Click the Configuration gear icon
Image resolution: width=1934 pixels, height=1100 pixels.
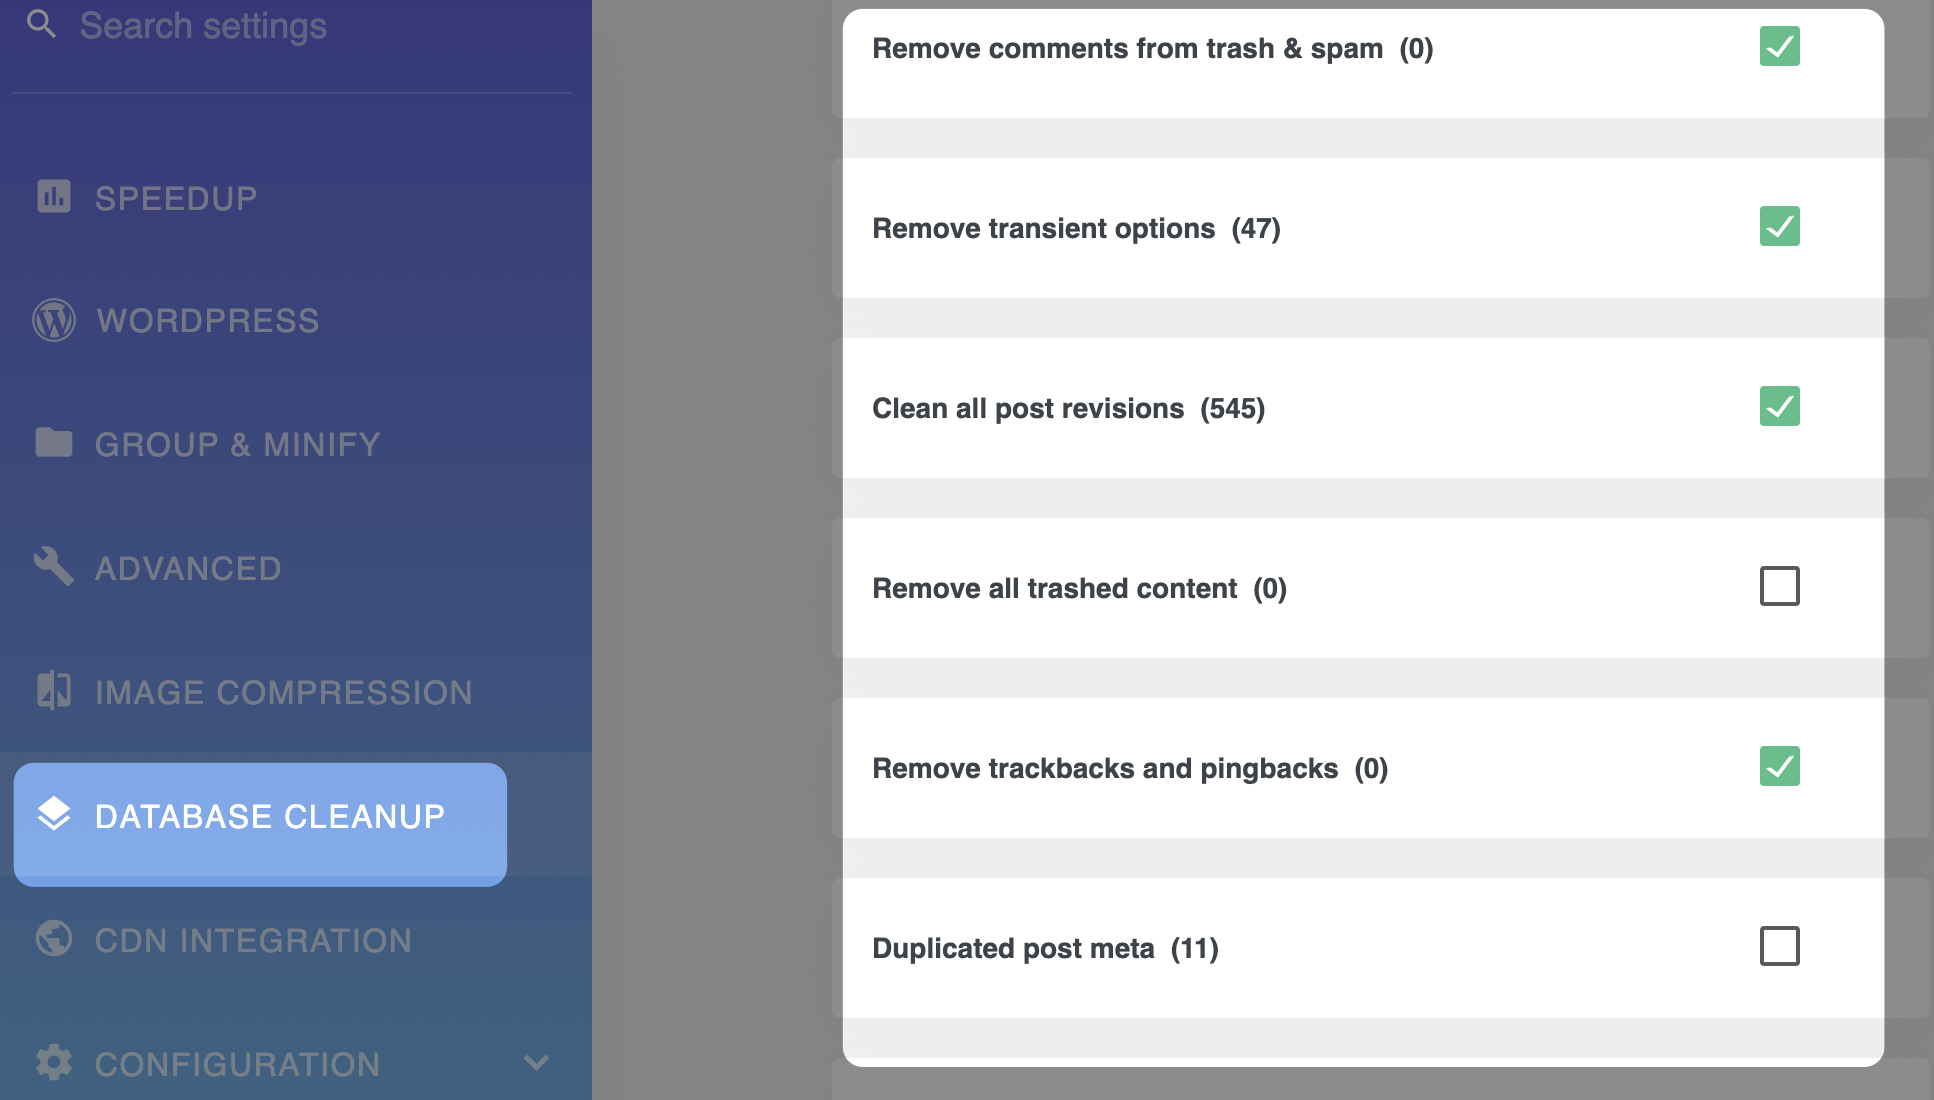point(54,1062)
